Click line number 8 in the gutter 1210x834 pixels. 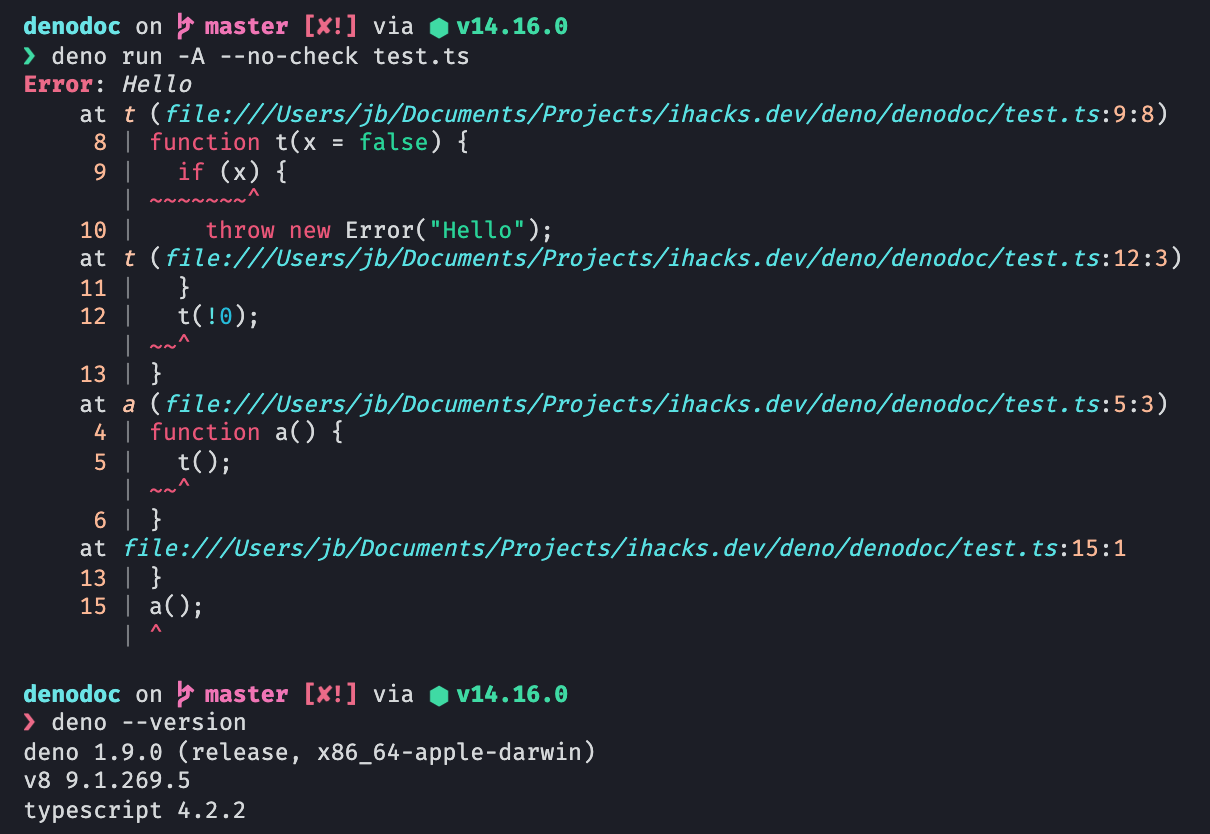100,143
